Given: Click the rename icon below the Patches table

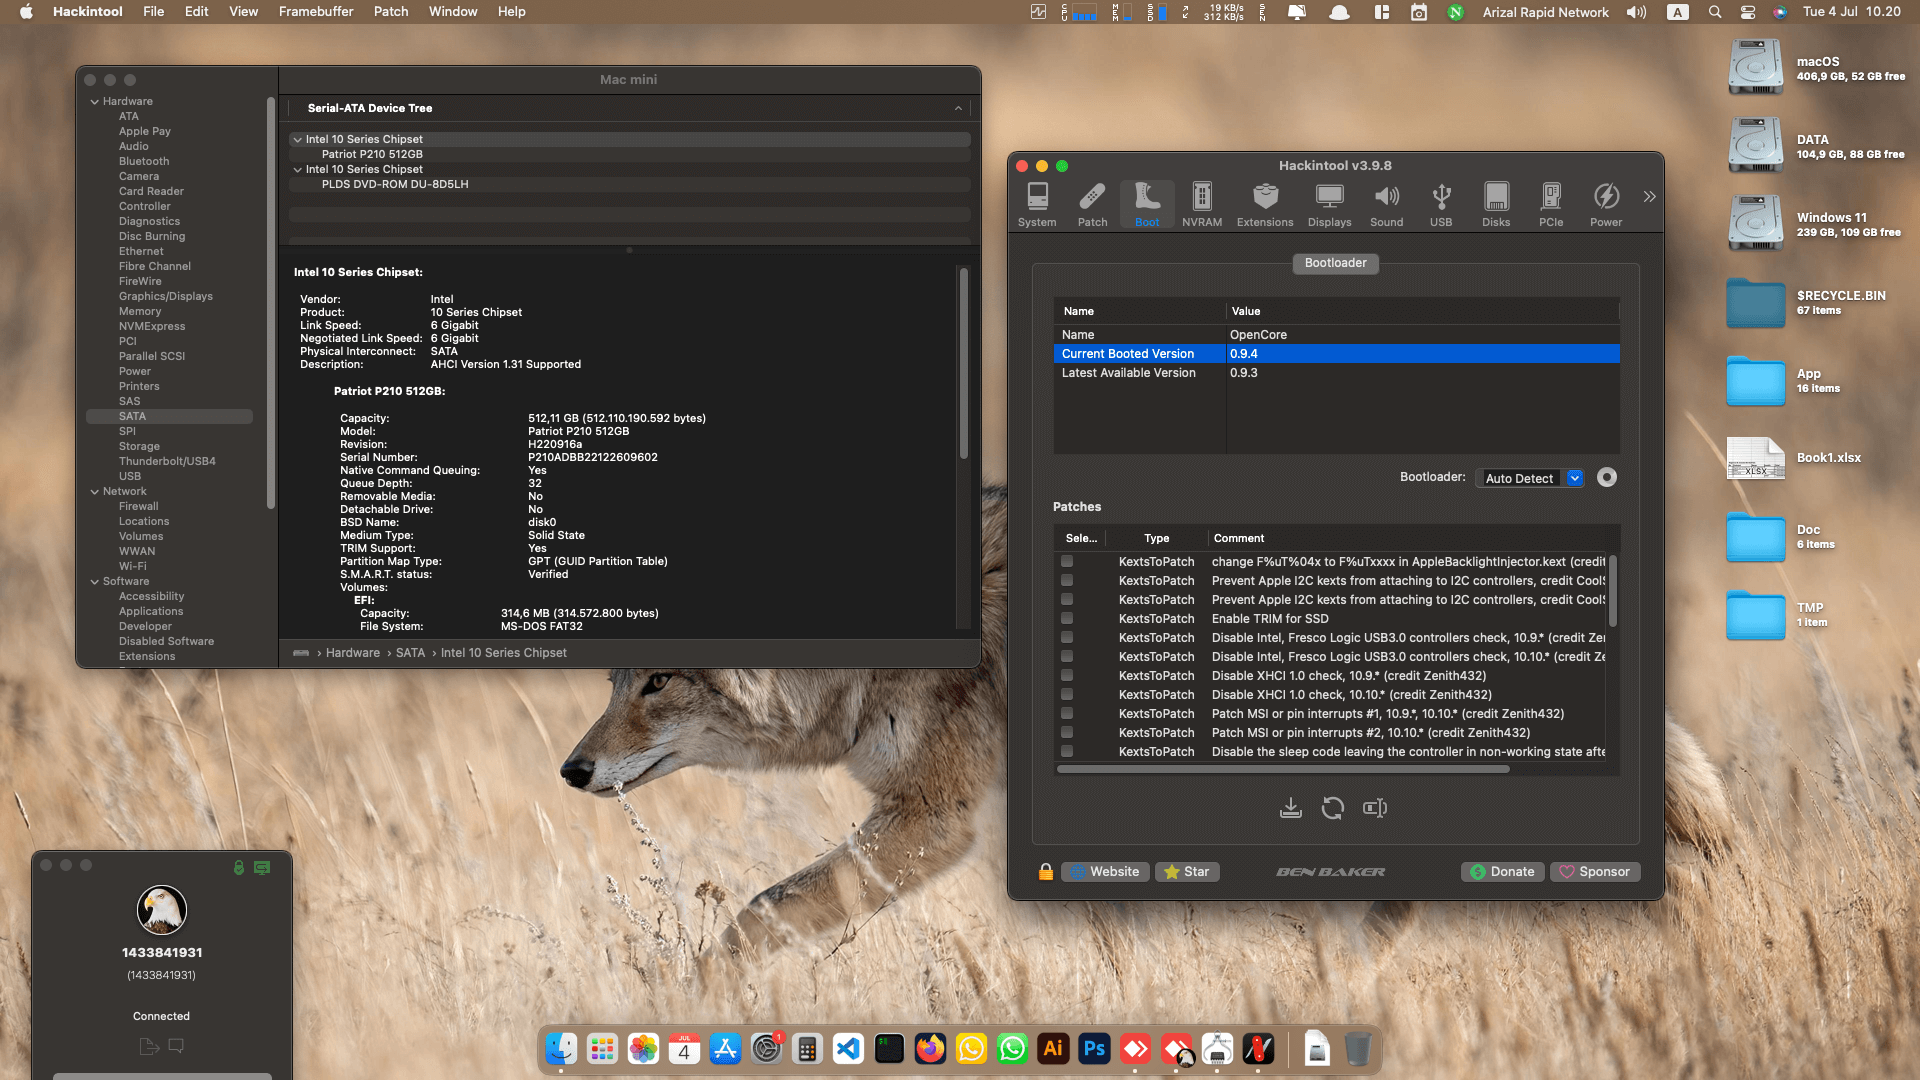Looking at the screenshot, I should (x=1375, y=808).
